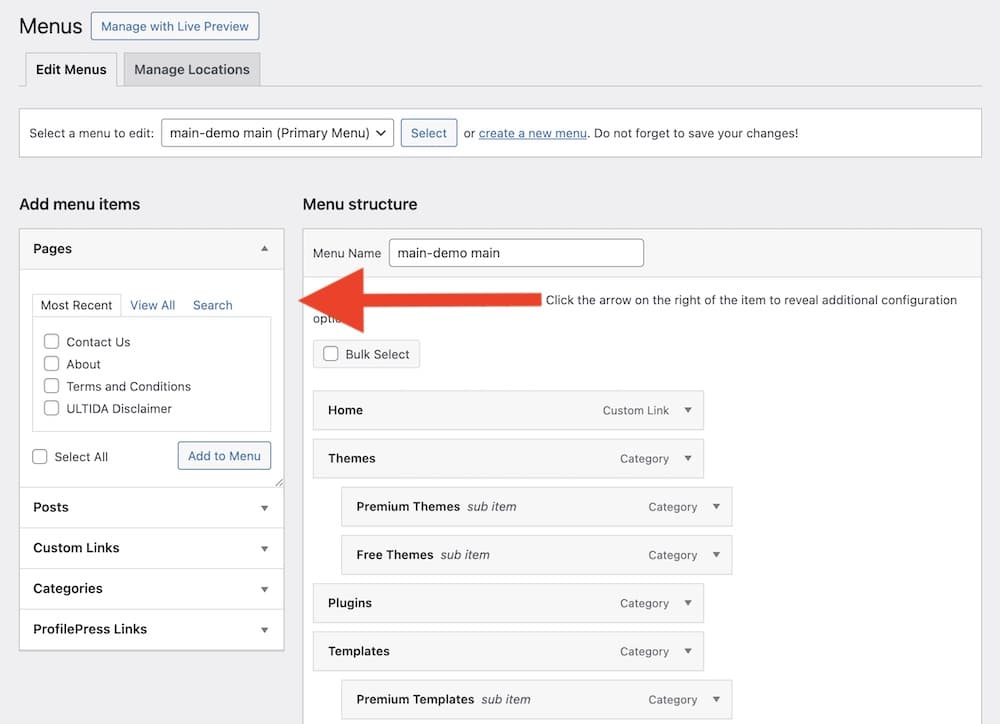Click the Home menu item title

tap(346, 410)
